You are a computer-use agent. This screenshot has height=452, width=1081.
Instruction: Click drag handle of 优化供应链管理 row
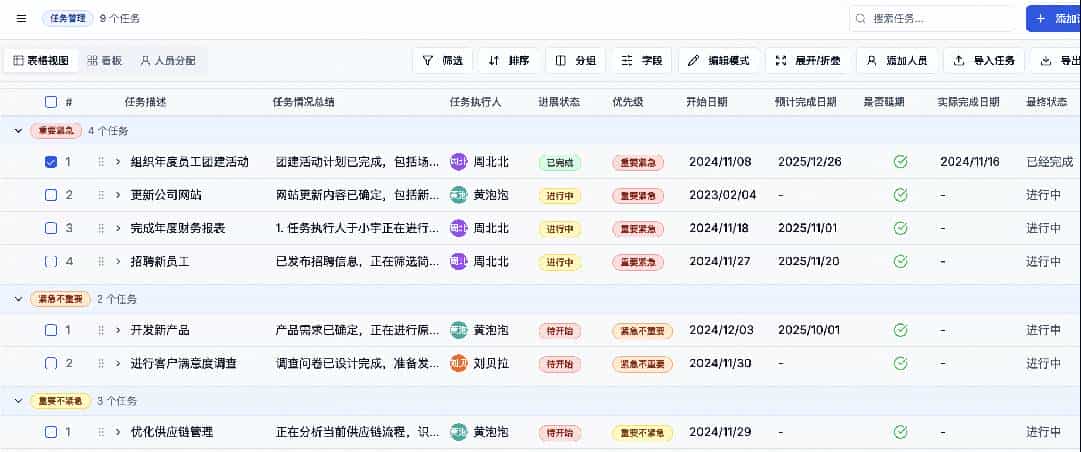coord(101,432)
